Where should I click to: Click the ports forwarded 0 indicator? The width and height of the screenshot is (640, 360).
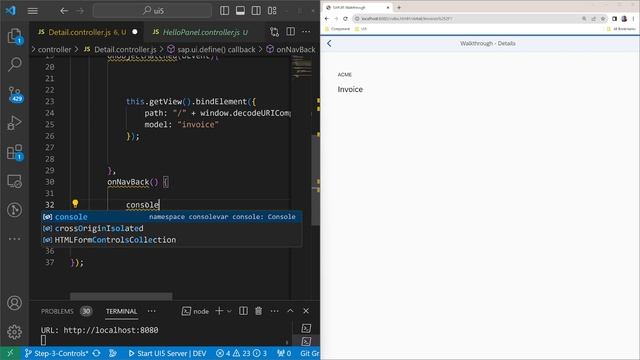284,353
